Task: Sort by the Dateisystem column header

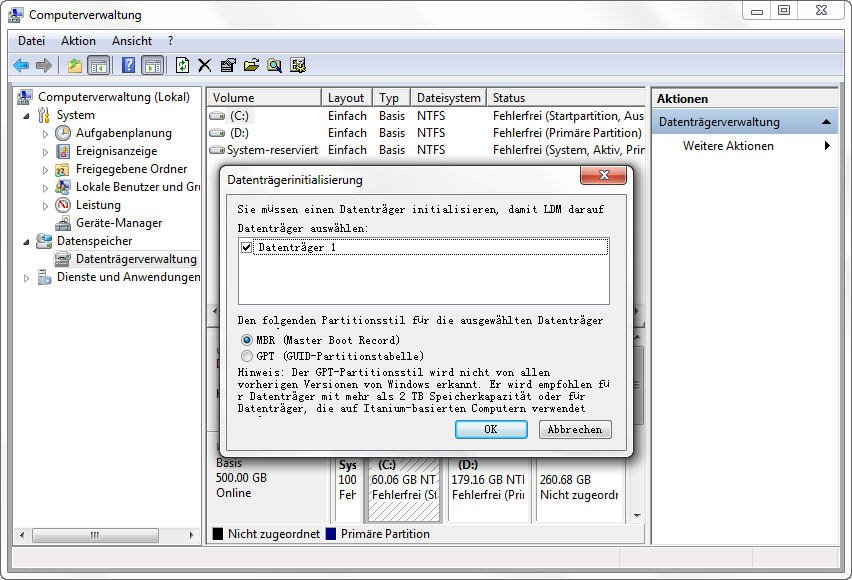Action: point(448,98)
